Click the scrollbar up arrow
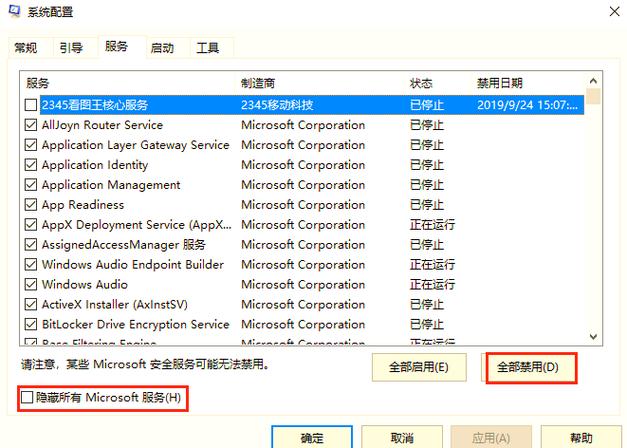Image resolution: width=627 pixels, height=448 pixels. point(593,81)
